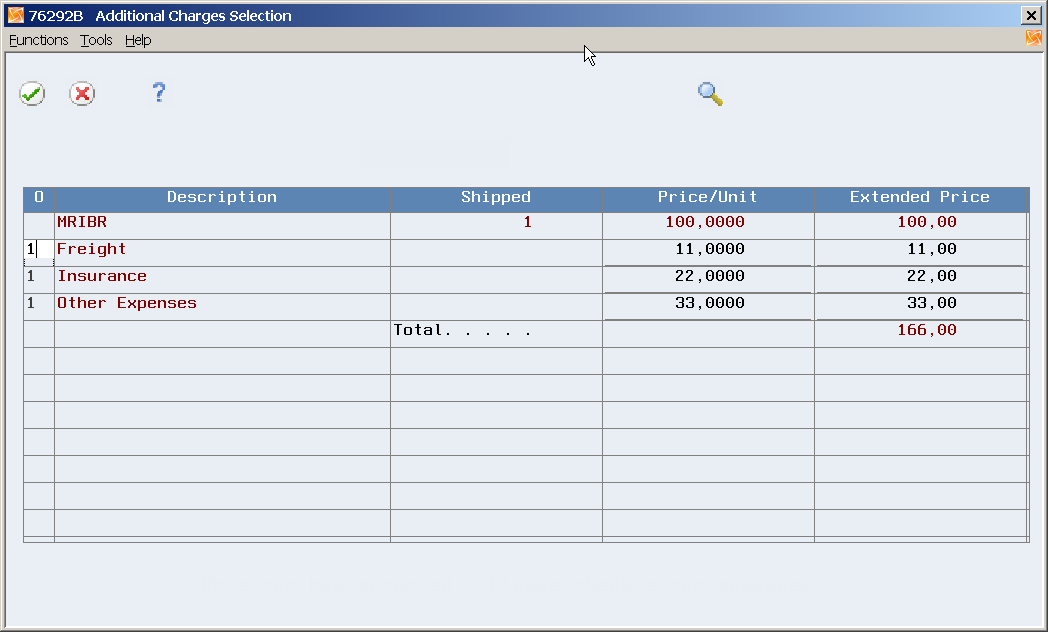Open the Functions menu
This screenshot has height=632, width=1048.
tap(39, 40)
